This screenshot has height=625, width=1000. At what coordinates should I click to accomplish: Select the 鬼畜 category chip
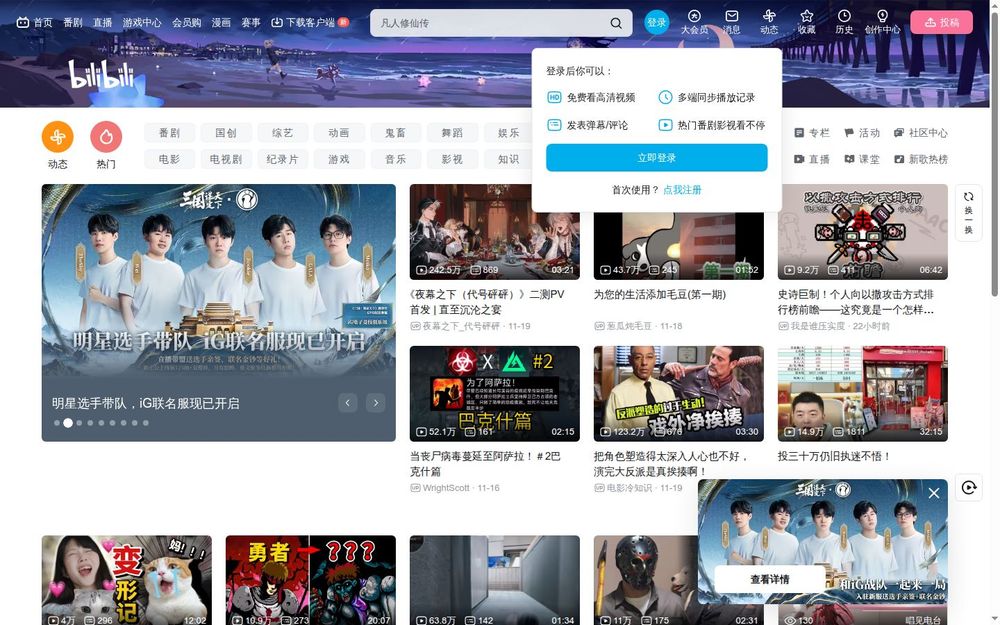(395, 133)
